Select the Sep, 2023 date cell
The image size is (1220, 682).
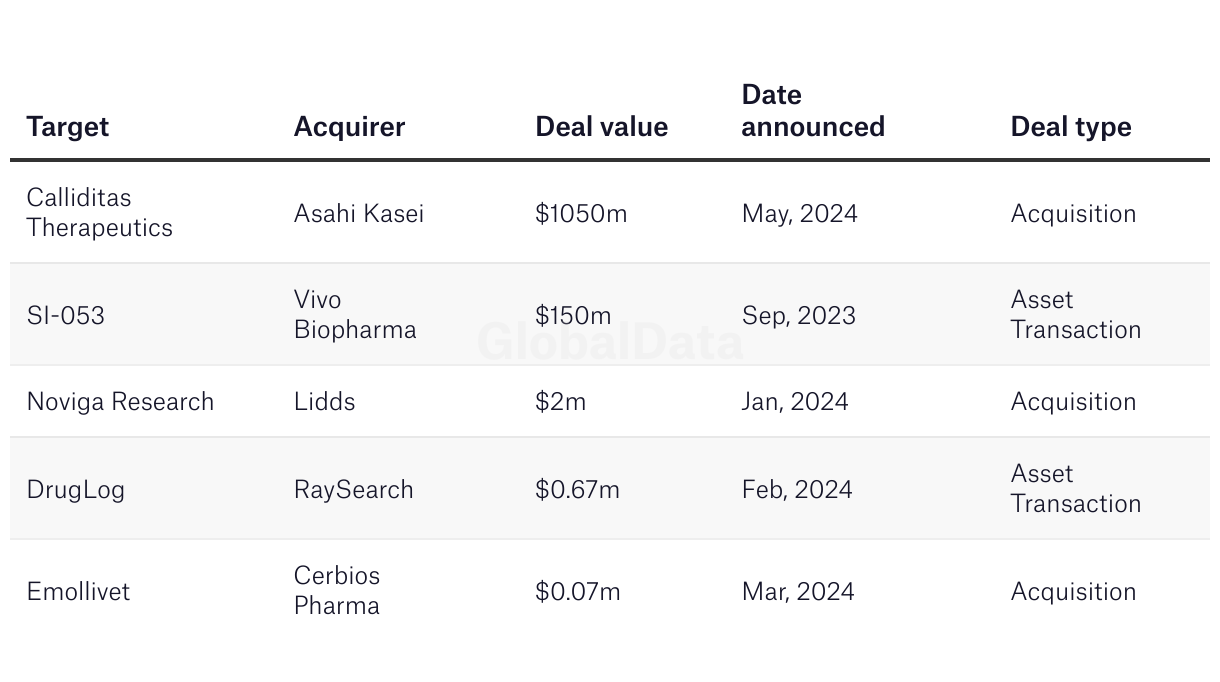point(798,316)
